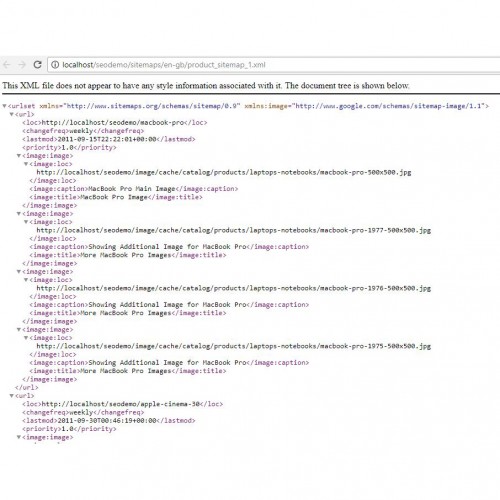500x500 pixels.
Task: Click the MacBook Pro Main Image caption
Action: click(132, 189)
